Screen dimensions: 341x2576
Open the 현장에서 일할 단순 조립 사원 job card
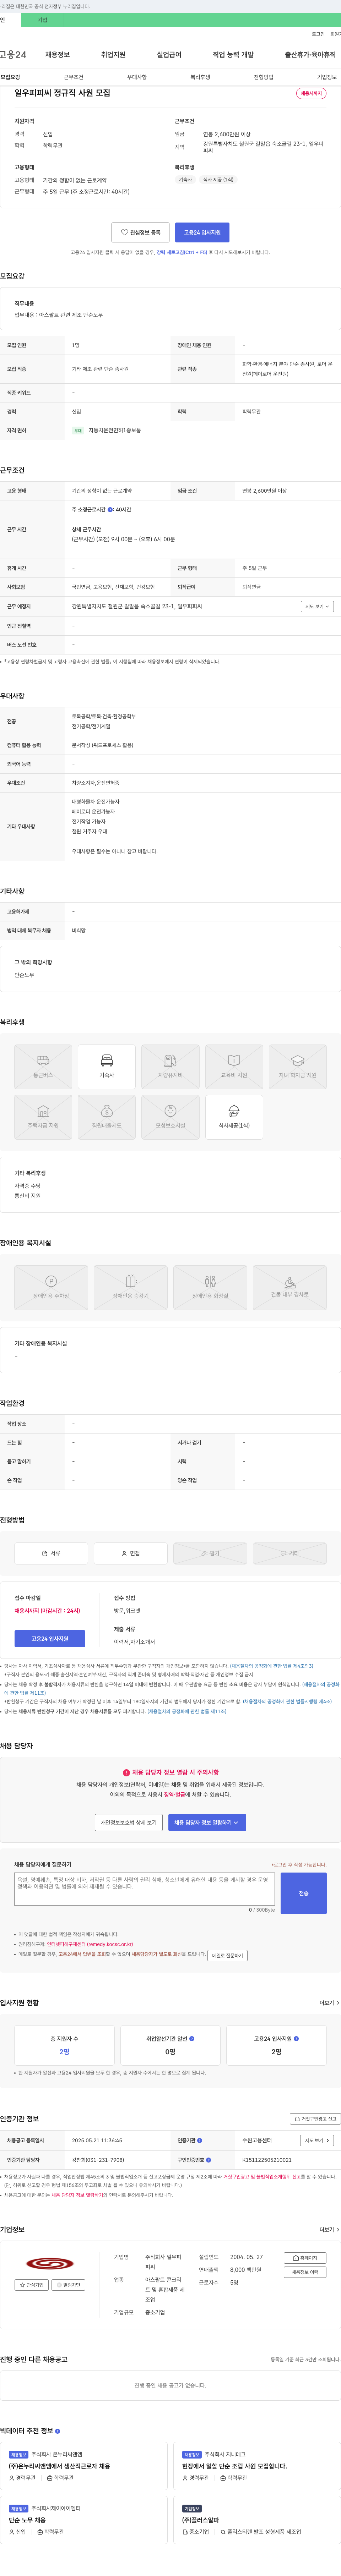coord(257,2466)
